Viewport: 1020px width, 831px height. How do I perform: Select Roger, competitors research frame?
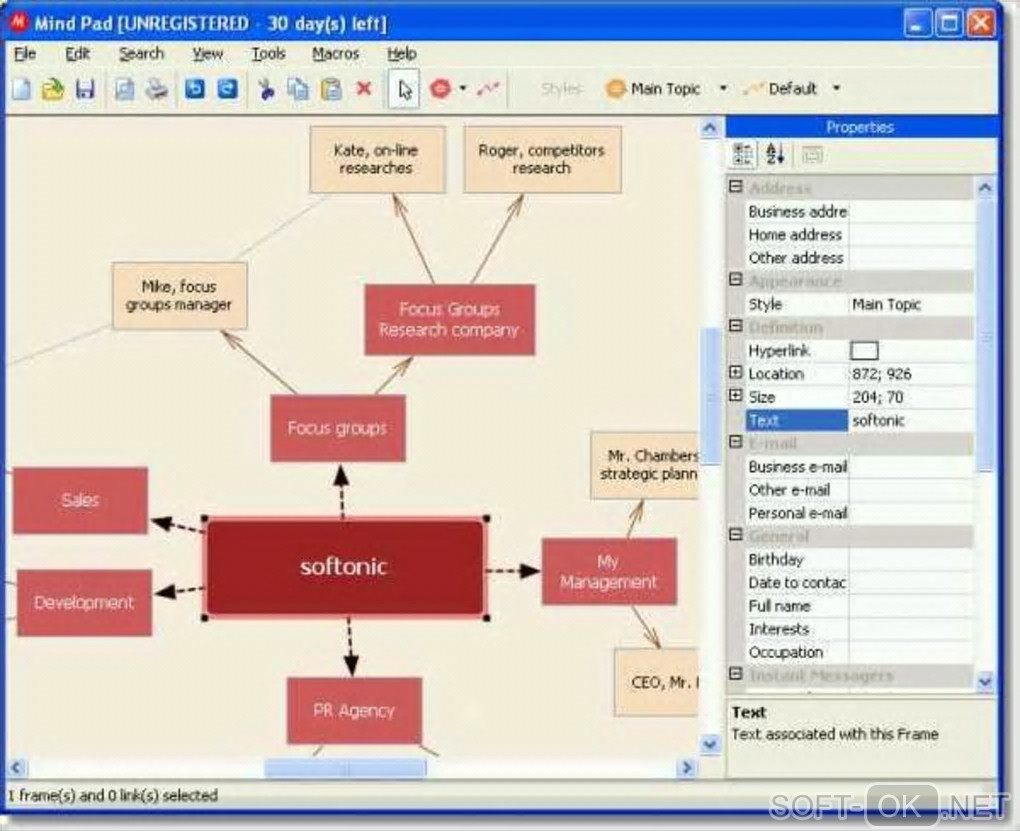(542, 159)
